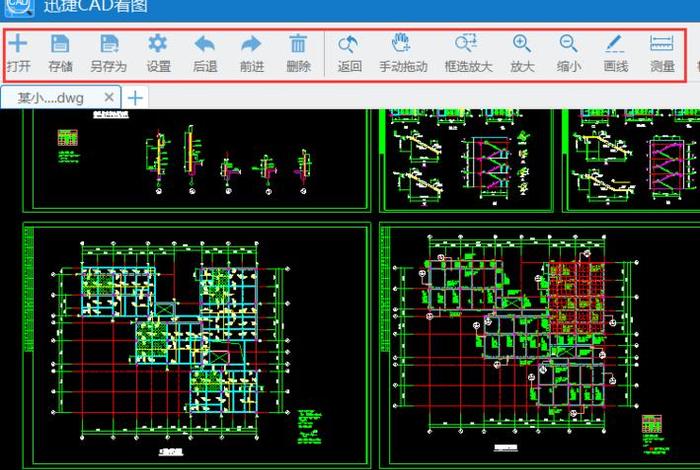The height and width of the screenshot is (470, 700).
Task: Select the 手动拖动 (Pan) hand tool
Action: point(401,43)
